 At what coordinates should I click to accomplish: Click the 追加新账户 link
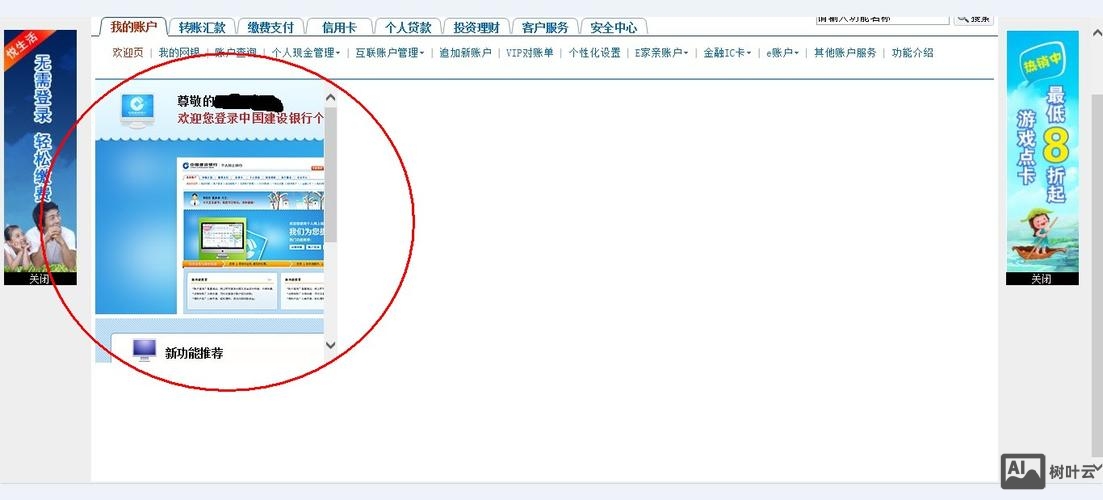pos(465,53)
